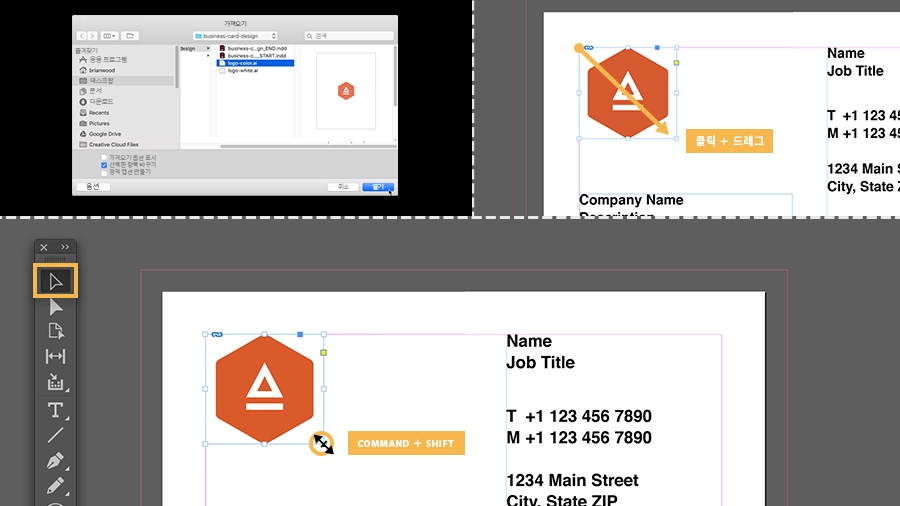Select the business-c...gn_END.indd file
The width and height of the screenshot is (900, 506).
(x=255, y=49)
